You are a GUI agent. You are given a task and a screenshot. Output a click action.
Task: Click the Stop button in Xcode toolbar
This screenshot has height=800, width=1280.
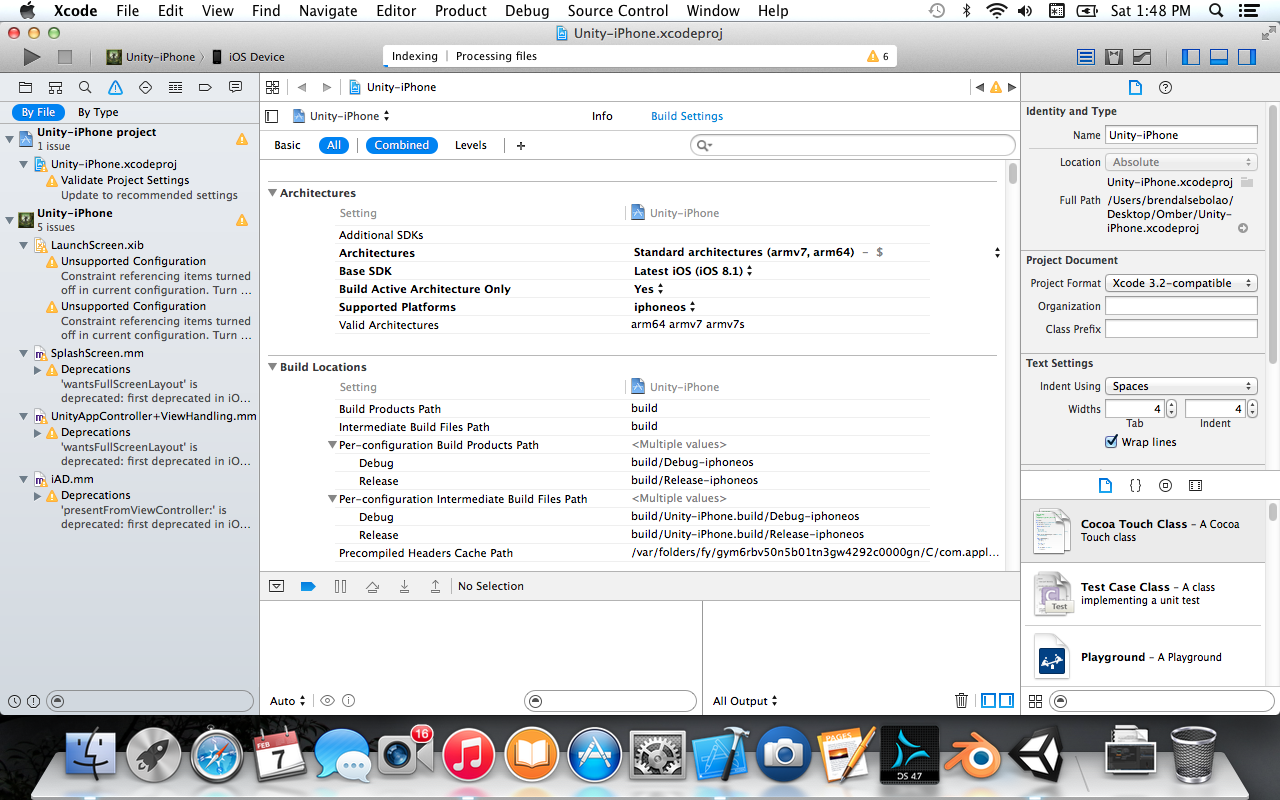pyautogui.click(x=65, y=57)
